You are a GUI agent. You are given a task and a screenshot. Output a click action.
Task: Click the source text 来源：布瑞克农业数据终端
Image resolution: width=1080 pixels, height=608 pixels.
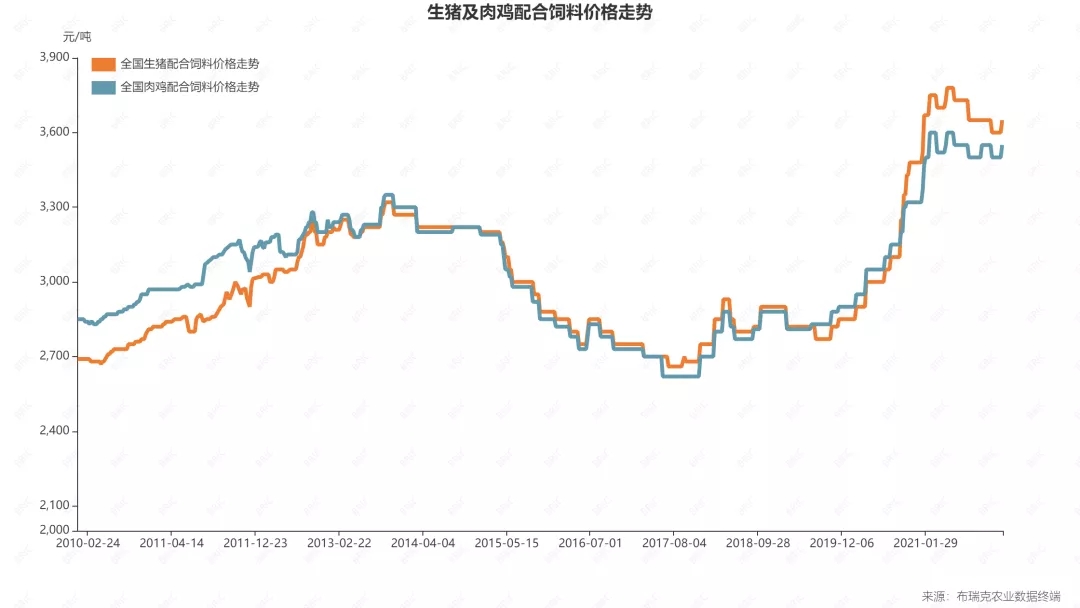pos(991,596)
